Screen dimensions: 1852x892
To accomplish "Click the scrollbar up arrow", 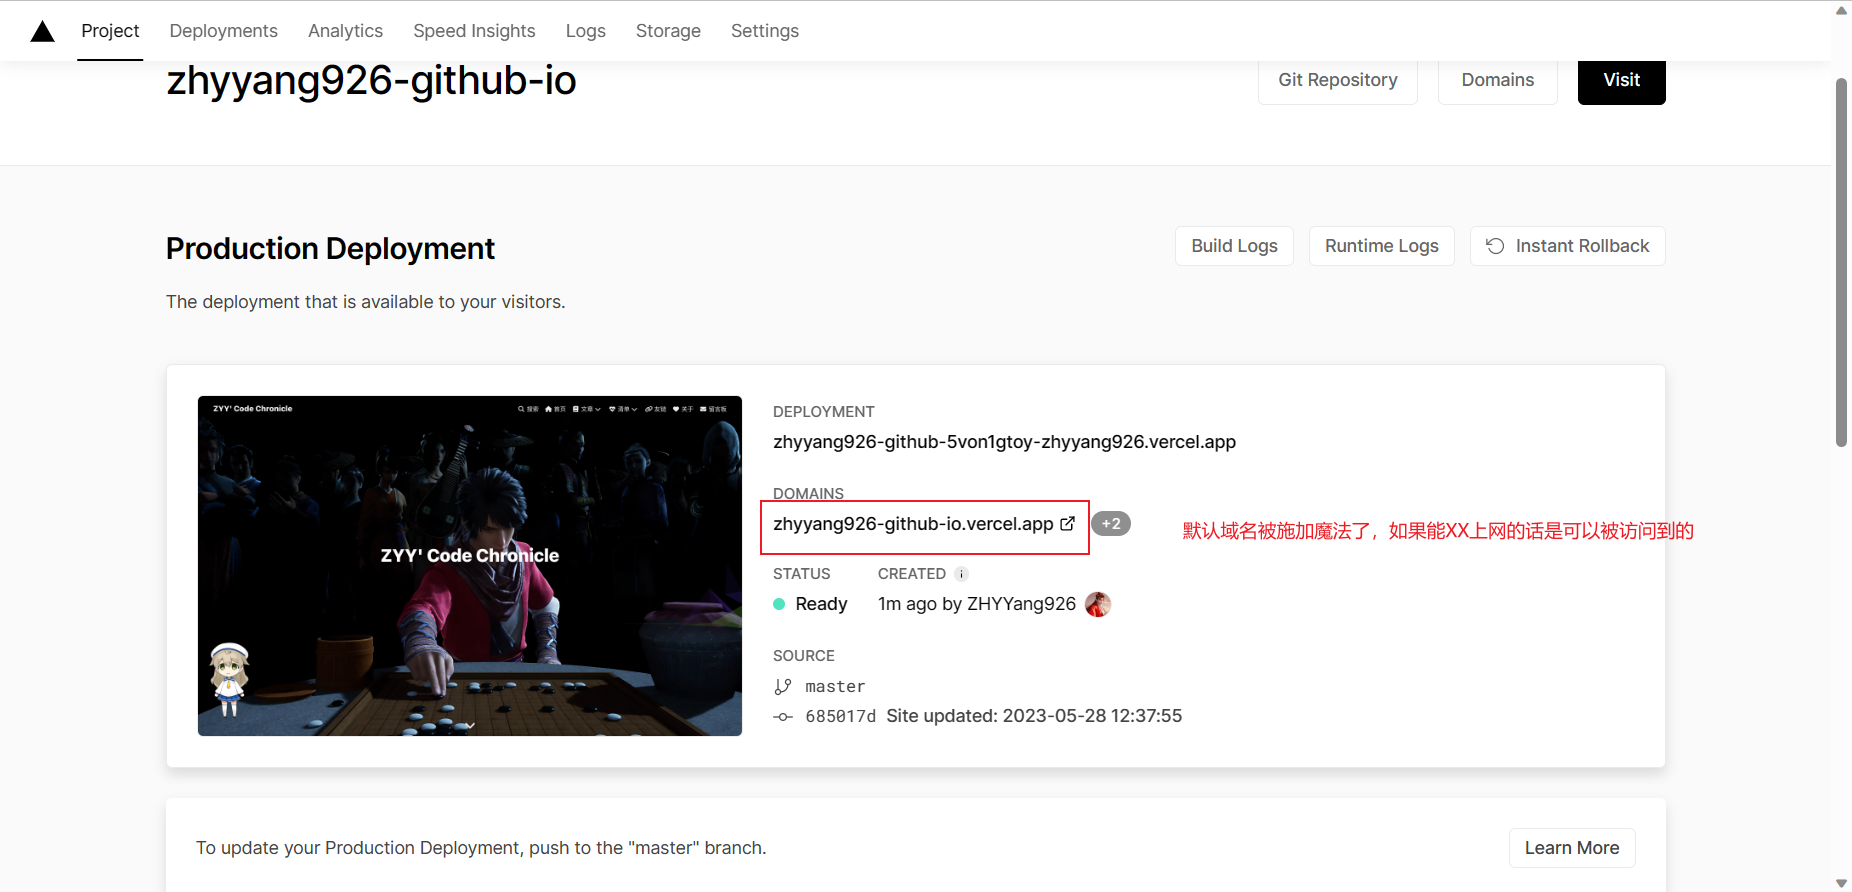I will point(1841,10).
